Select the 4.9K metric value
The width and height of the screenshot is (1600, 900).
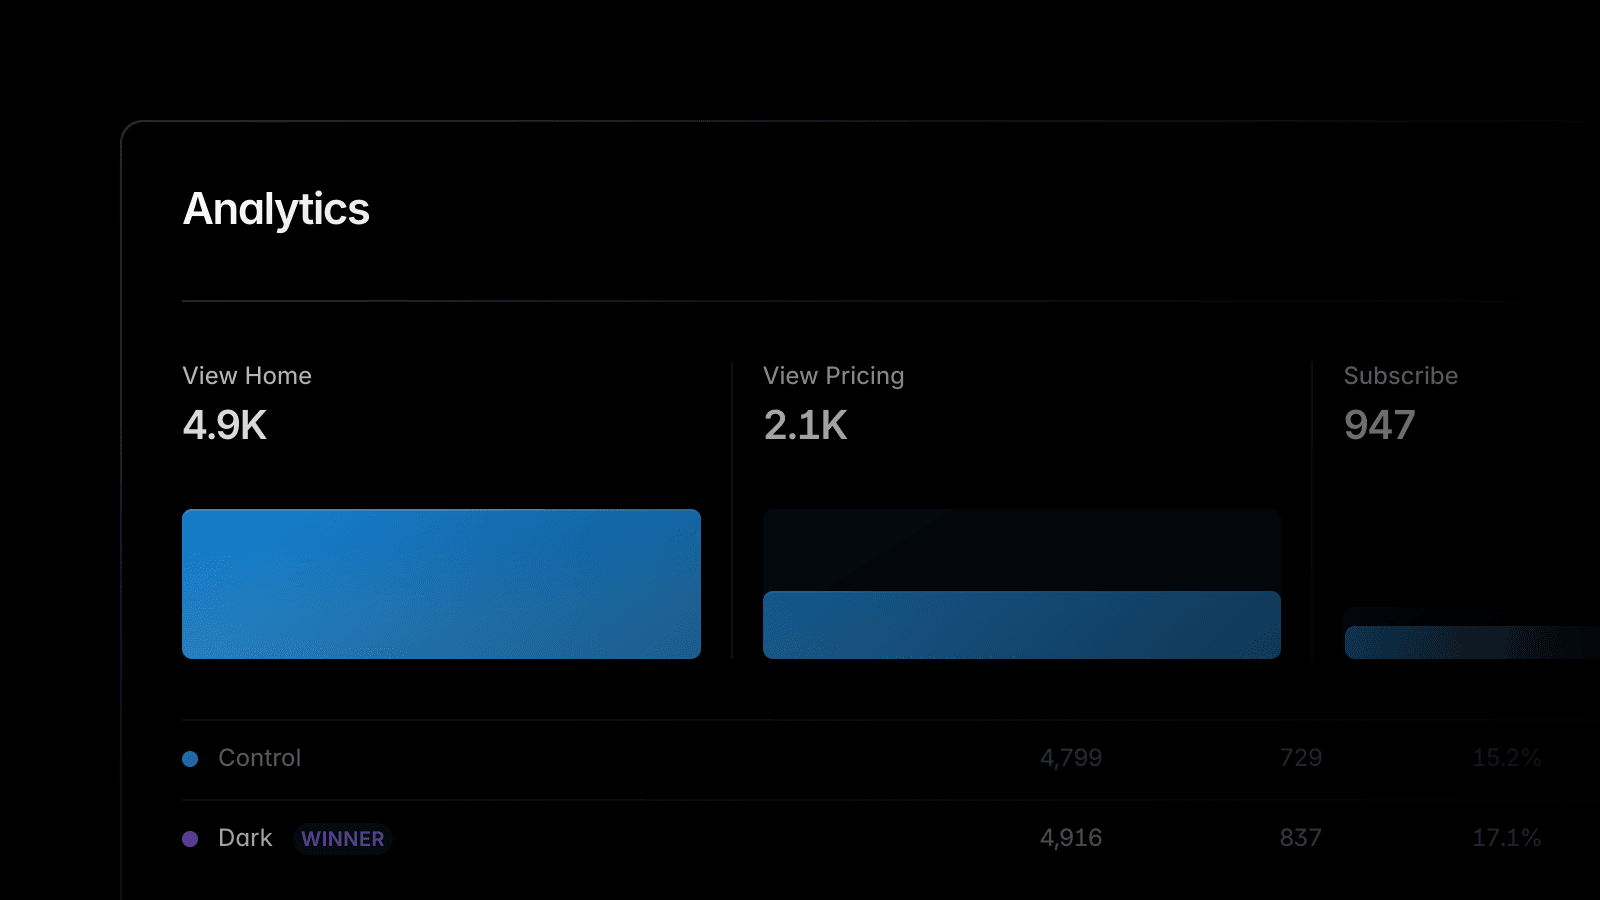pyautogui.click(x=224, y=425)
